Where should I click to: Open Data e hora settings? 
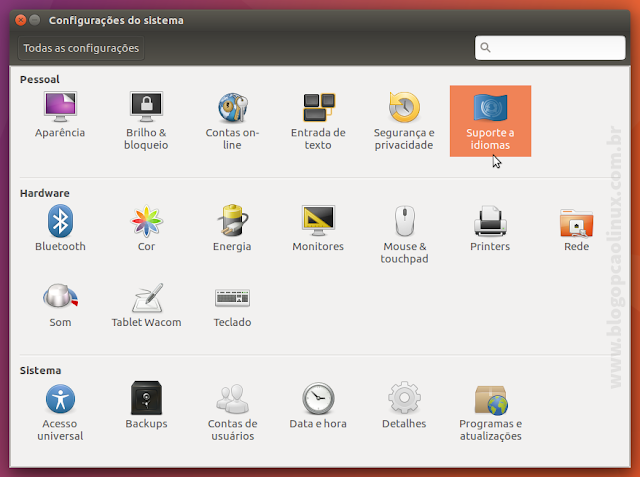point(318,406)
